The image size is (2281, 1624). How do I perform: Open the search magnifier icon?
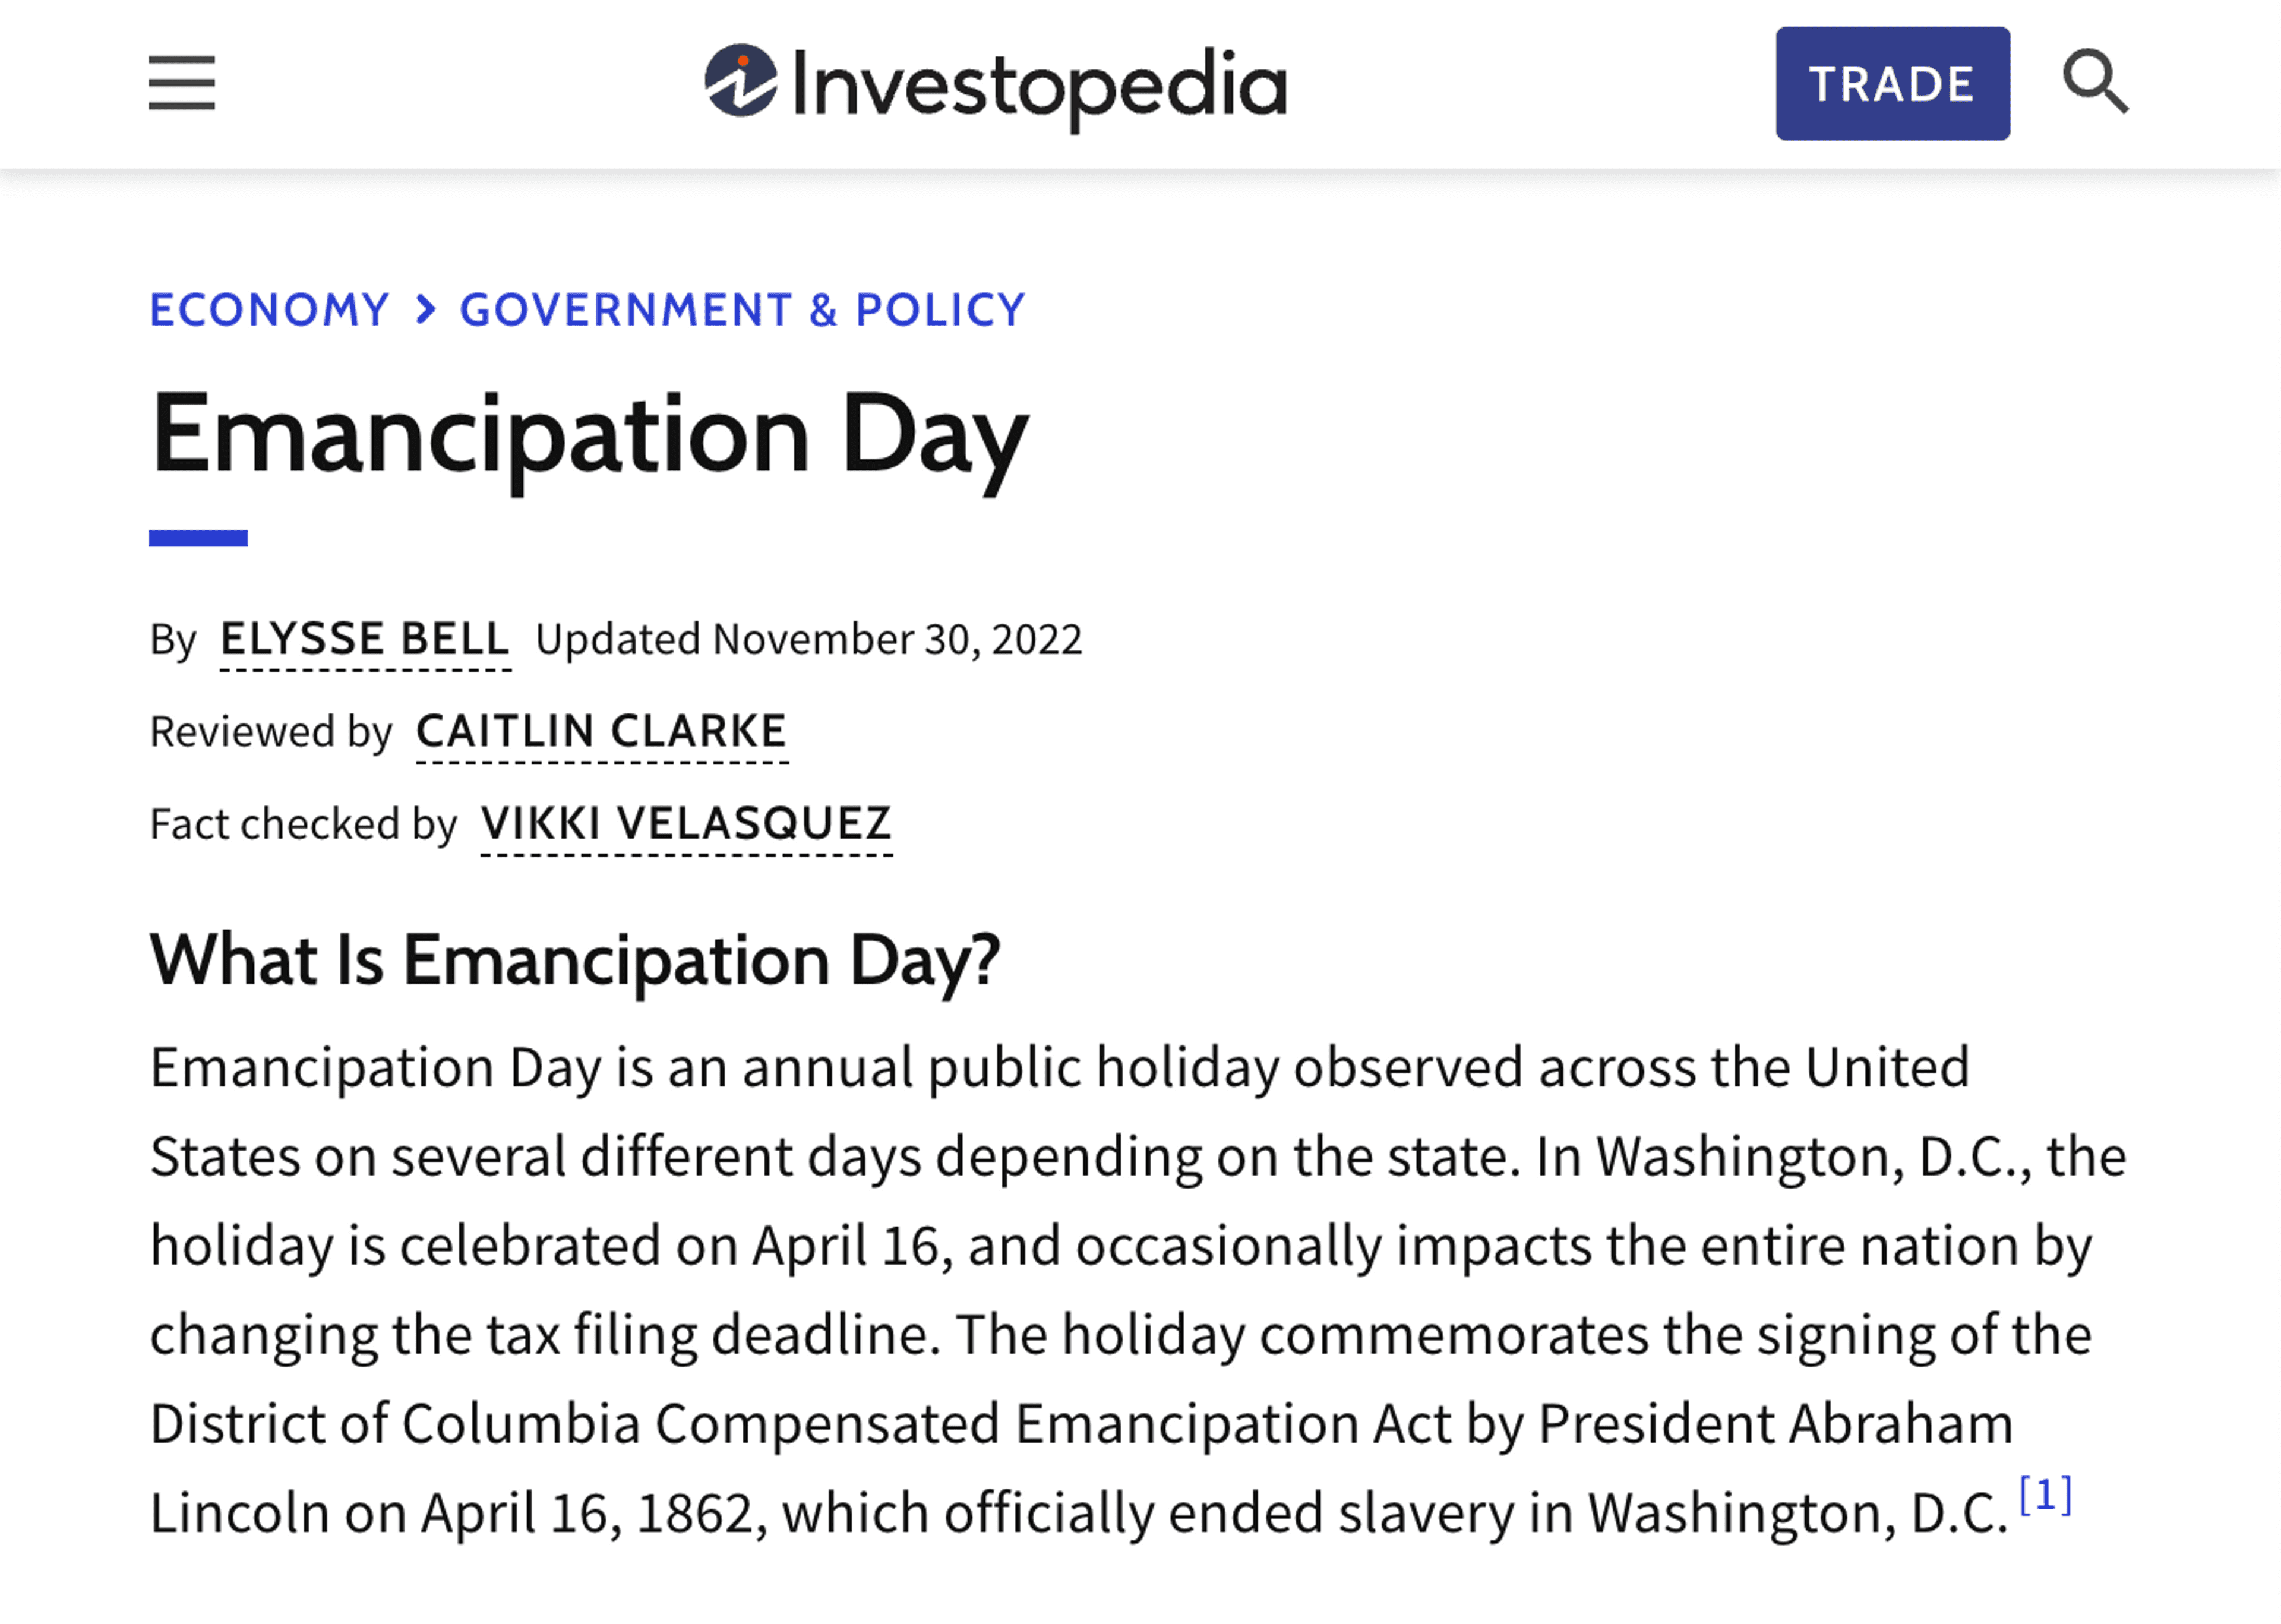pos(2095,82)
